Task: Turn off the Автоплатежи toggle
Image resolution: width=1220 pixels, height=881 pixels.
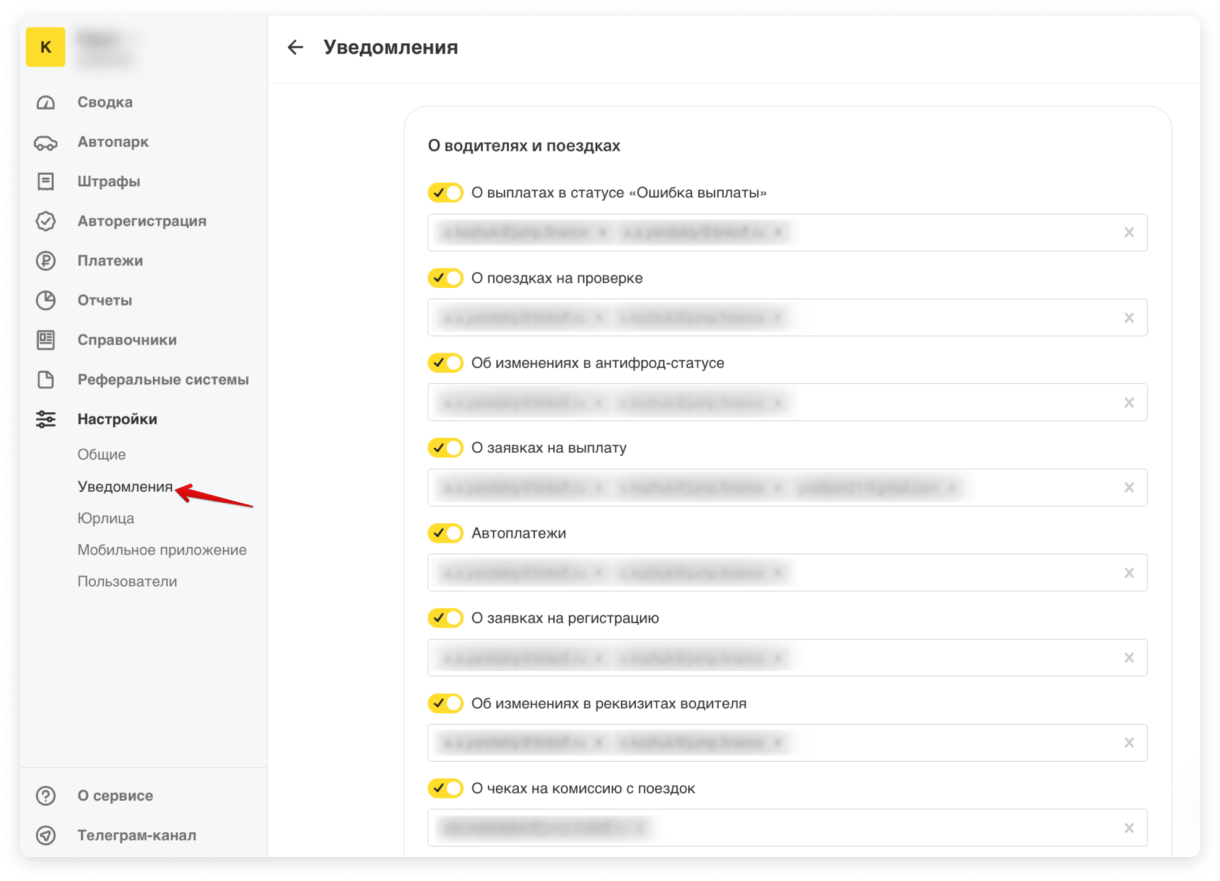Action: click(446, 533)
